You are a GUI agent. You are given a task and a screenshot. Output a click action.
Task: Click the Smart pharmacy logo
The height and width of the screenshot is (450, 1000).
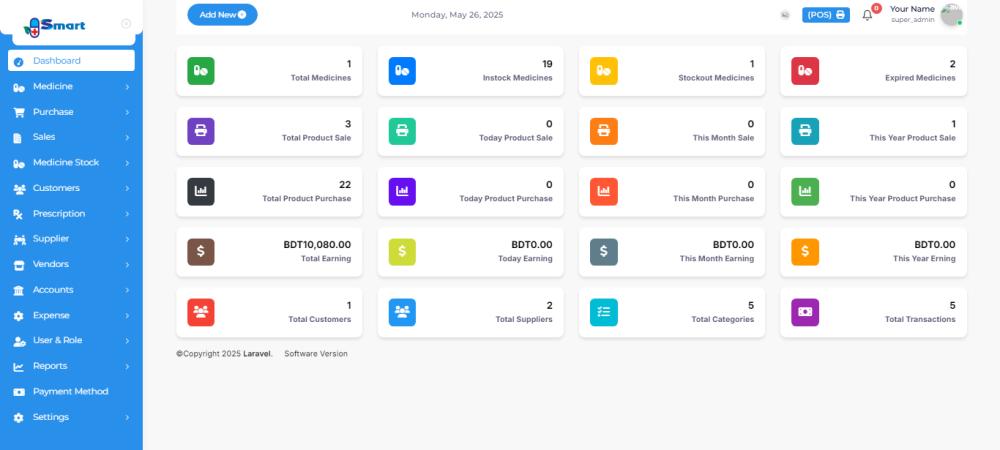(54, 26)
